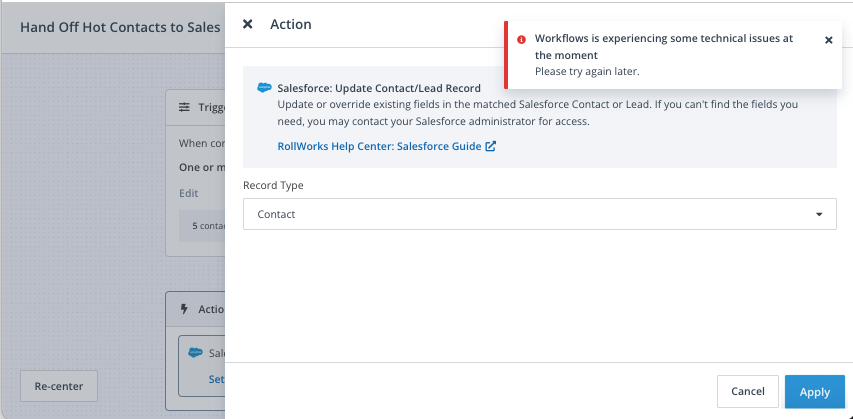
Task: Click the lightning bolt icon on the Action card
Action: [x=184, y=309]
